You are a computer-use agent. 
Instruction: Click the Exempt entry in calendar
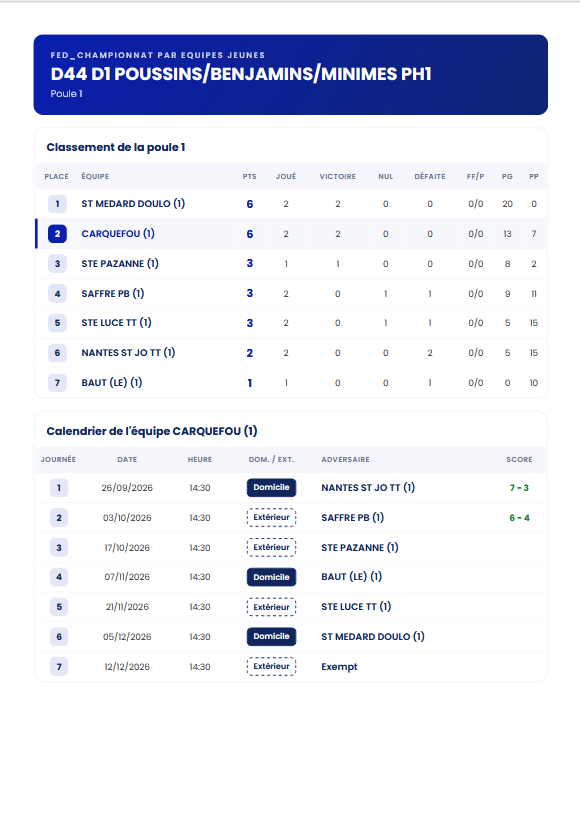(x=339, y=666)
